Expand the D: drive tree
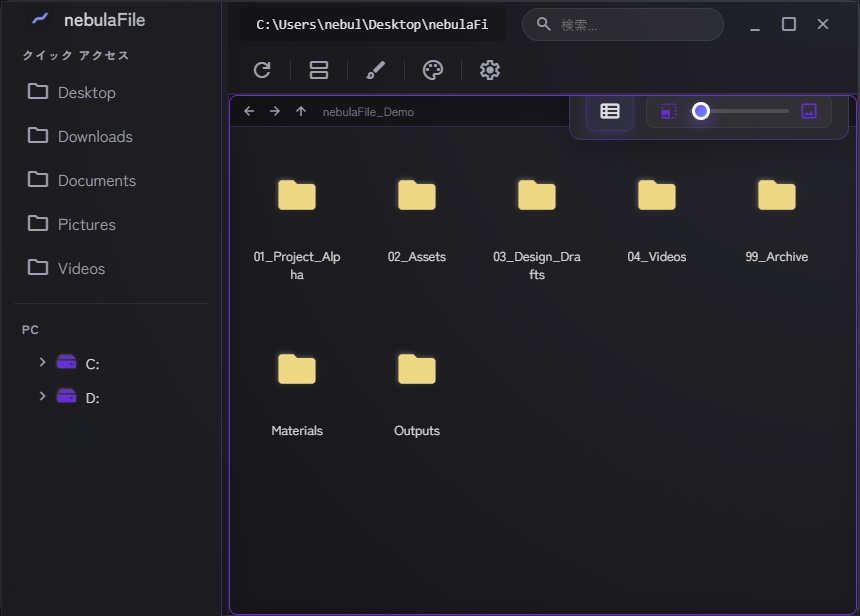This screenshot has width=860, height=616. pos(42,396)
